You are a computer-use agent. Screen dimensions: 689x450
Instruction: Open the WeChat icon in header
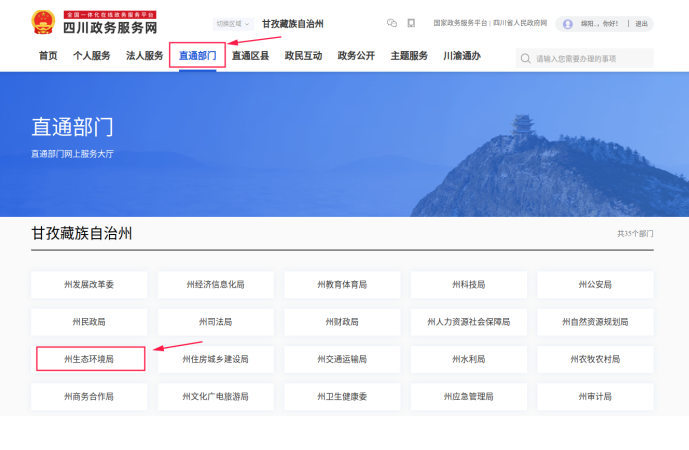click(x=392, y=23)
